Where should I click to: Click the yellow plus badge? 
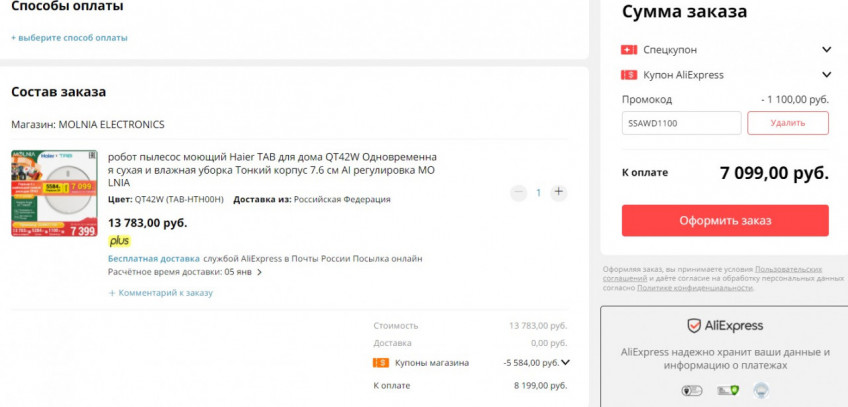point(119,241)
